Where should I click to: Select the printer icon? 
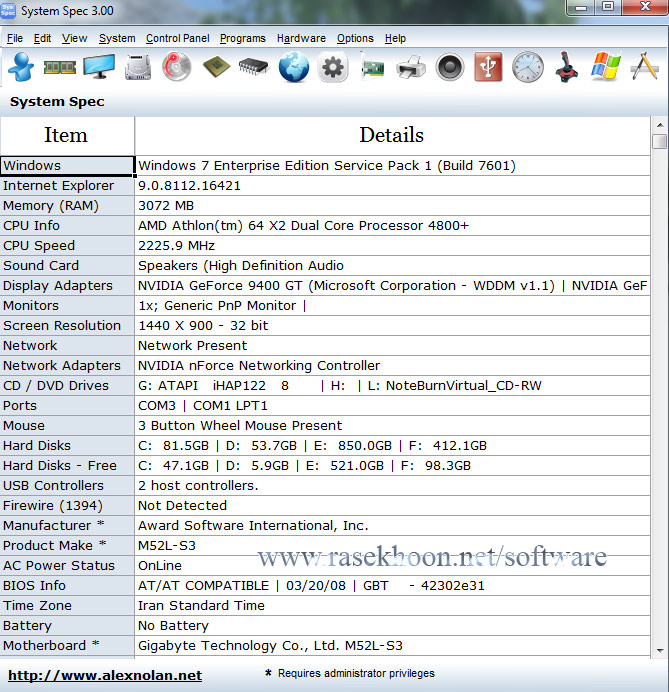(411, 68)
